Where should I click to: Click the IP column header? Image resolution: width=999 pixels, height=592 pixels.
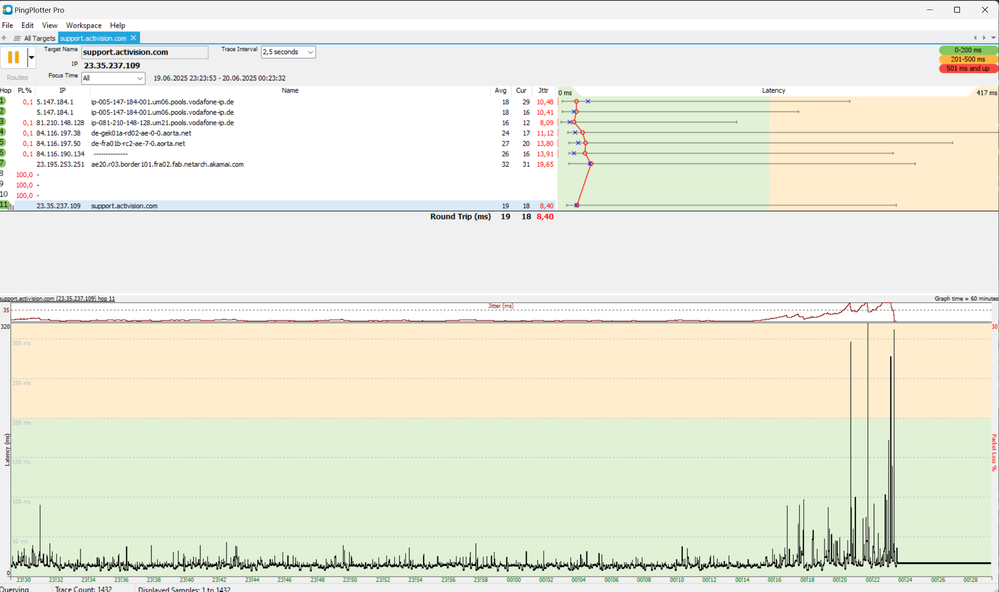62,90
